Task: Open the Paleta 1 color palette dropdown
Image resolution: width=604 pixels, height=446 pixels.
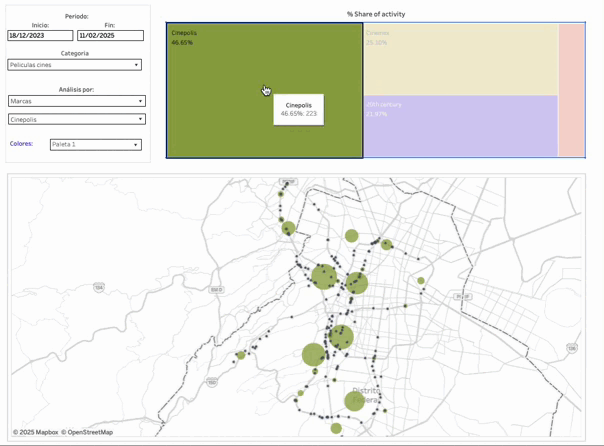Action: (x=96, y=144)
